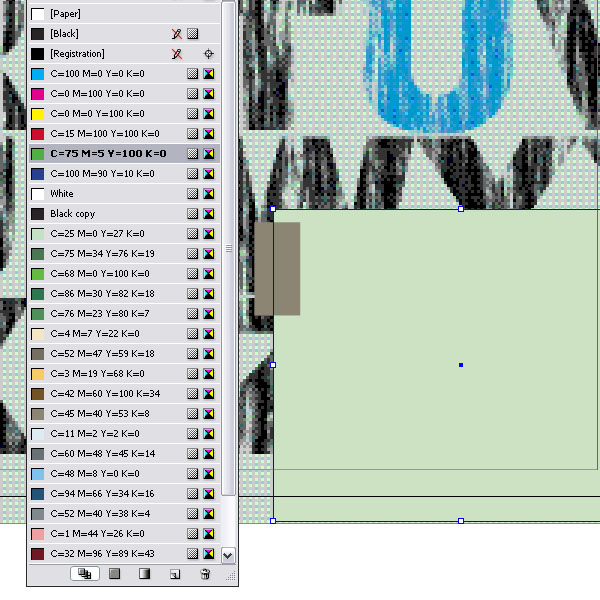Click process color icon on C=75 M=5 Y=100 K=0
This screenshot has height=600, width=600.
(192, 153)
